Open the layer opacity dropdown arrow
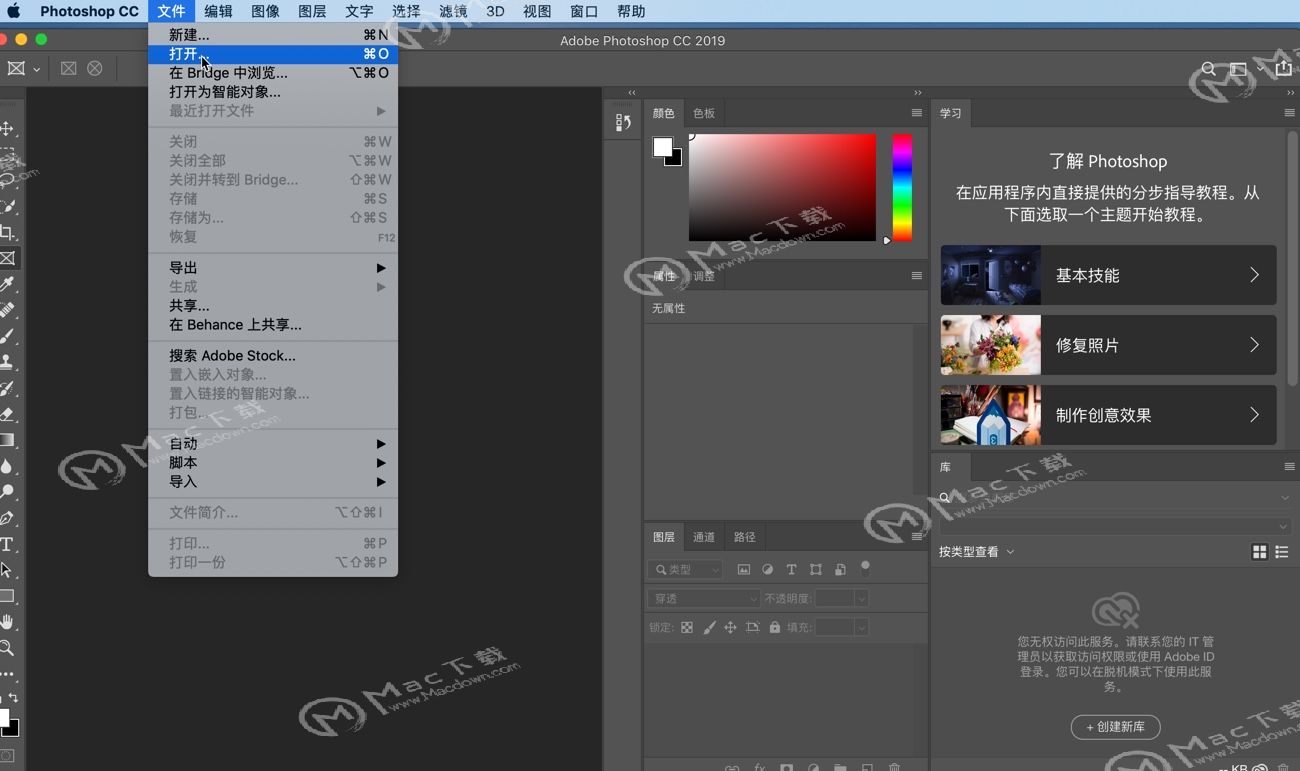The height and width of the screenshot is (771, 1300). (861, 598)
